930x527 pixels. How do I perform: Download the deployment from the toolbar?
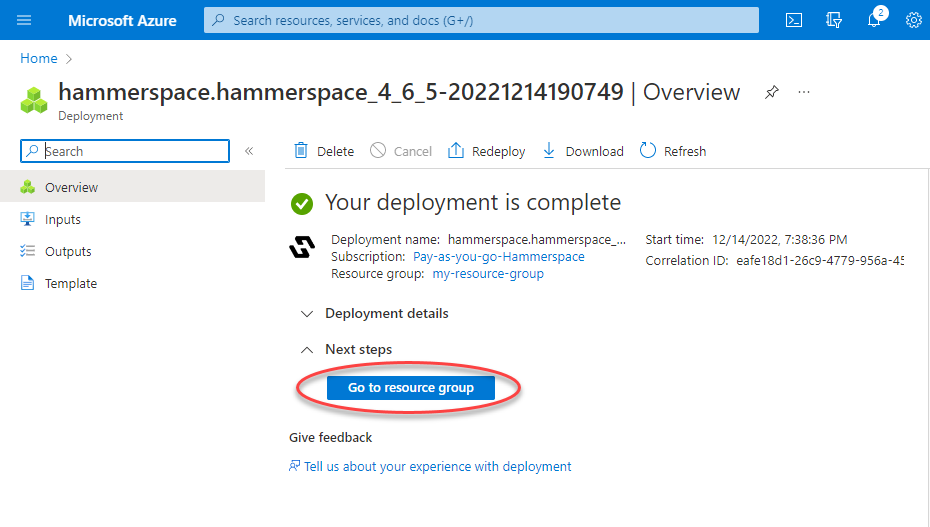(583, 151)
